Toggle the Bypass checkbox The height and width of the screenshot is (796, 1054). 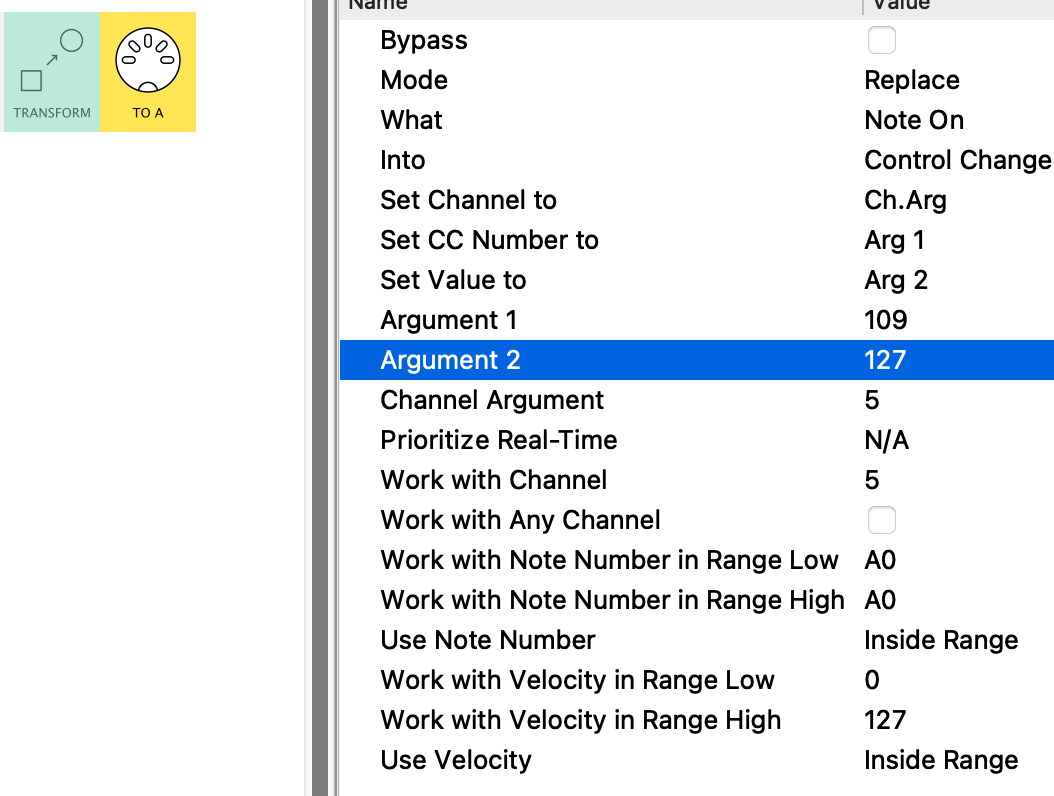pos(881,40)
